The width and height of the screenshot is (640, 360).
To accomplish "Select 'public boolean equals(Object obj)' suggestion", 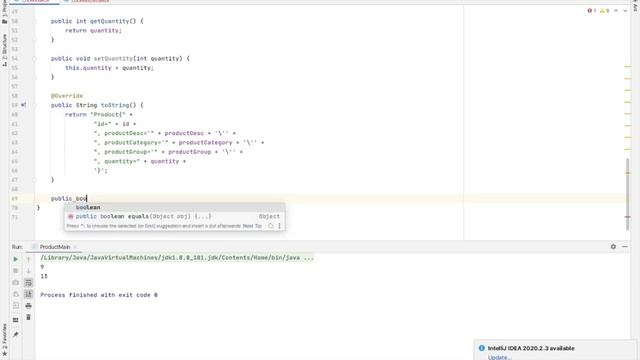I will 175,216.
